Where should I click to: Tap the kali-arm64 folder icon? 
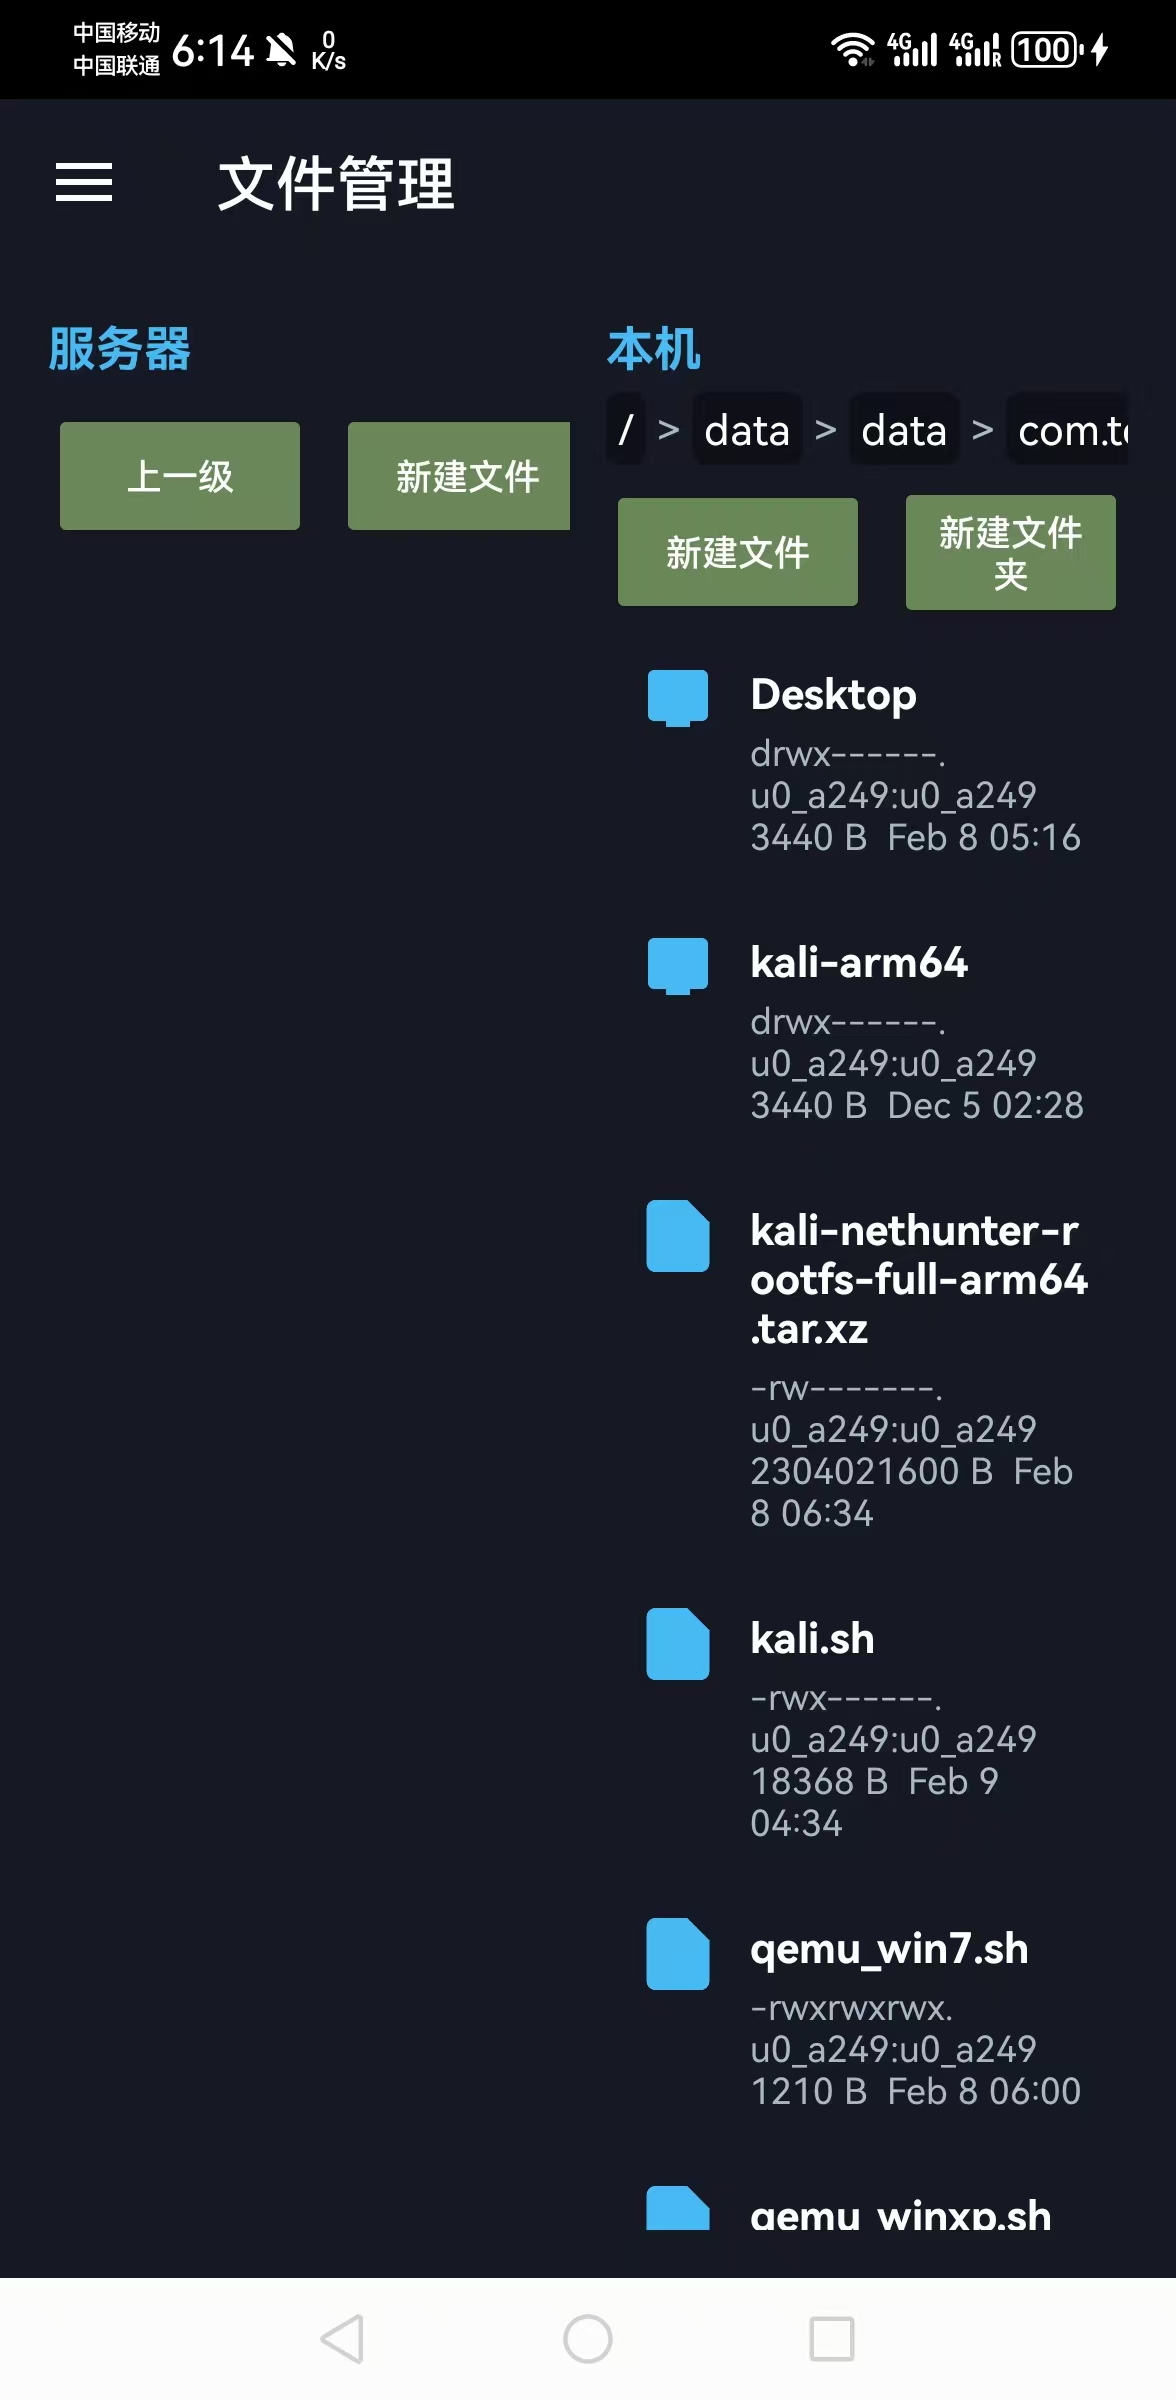click(x=678, y=965)
